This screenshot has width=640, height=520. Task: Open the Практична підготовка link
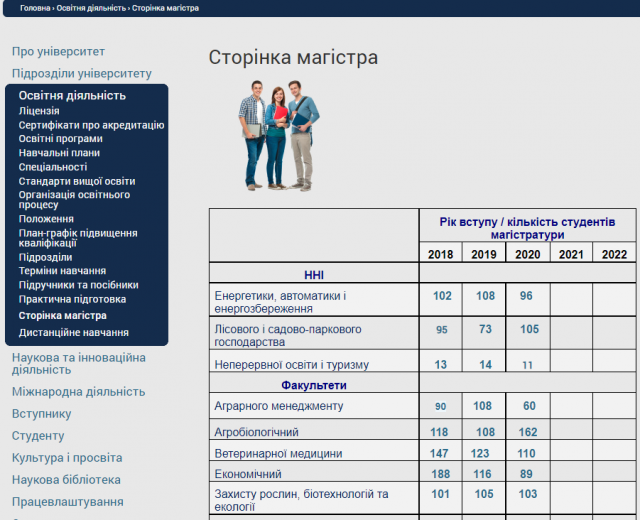(x=72, y=299)
